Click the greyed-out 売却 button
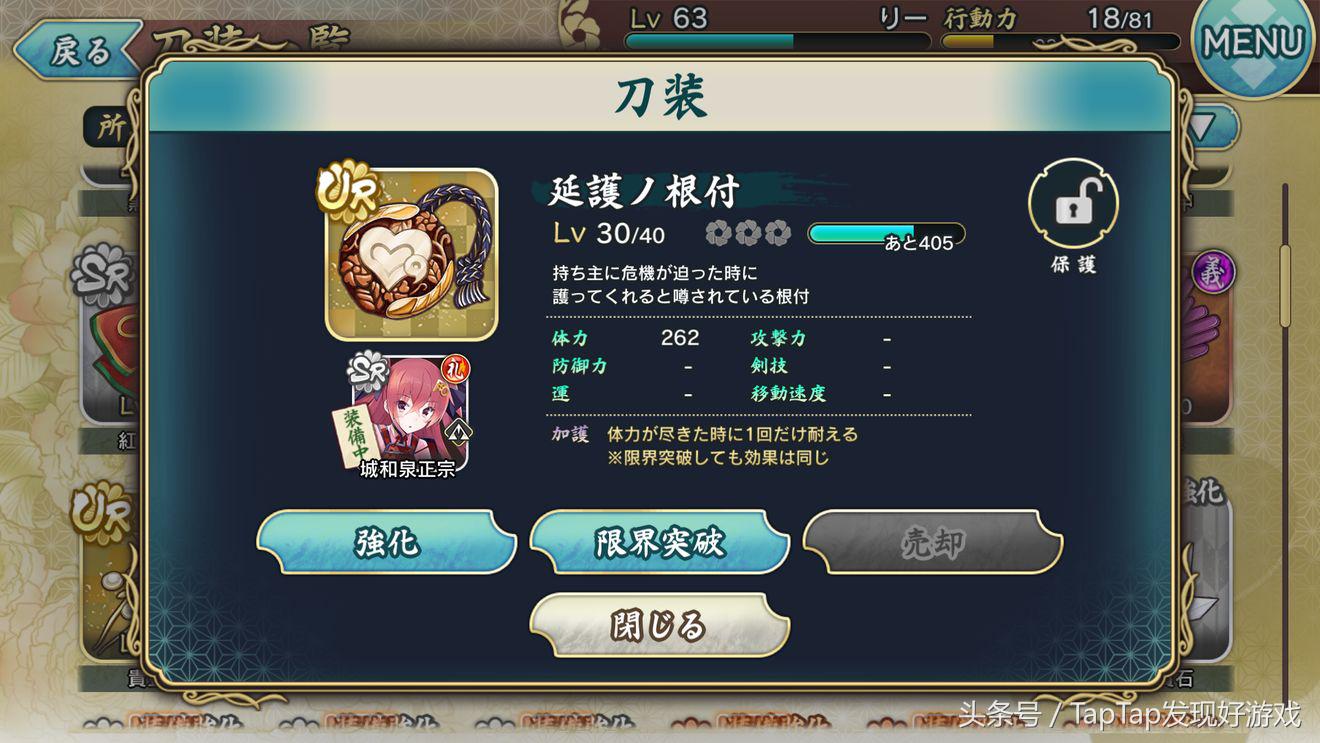The height and width of the screenshot is (743, 1320). pyautogui.click(x=932, y=542)
